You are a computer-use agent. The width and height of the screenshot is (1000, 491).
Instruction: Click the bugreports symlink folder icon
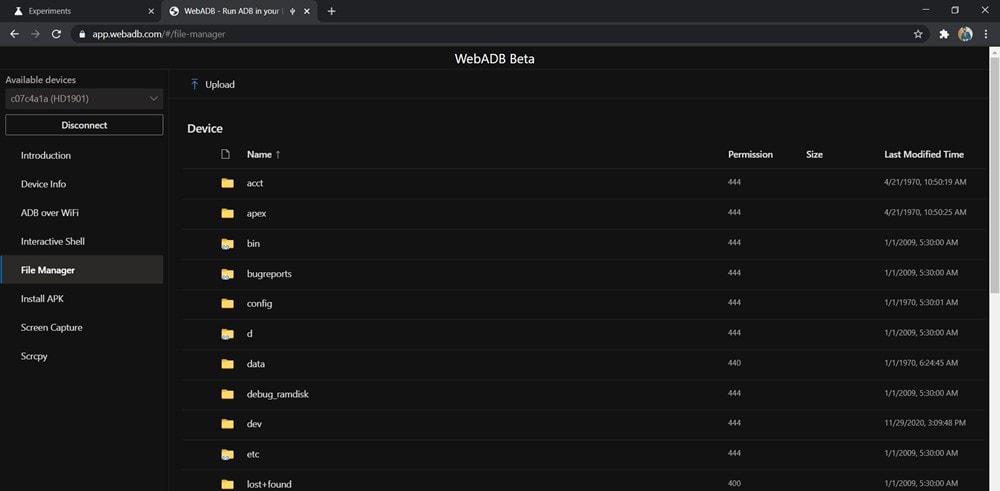pyautogui.click(x=228, y=274)
